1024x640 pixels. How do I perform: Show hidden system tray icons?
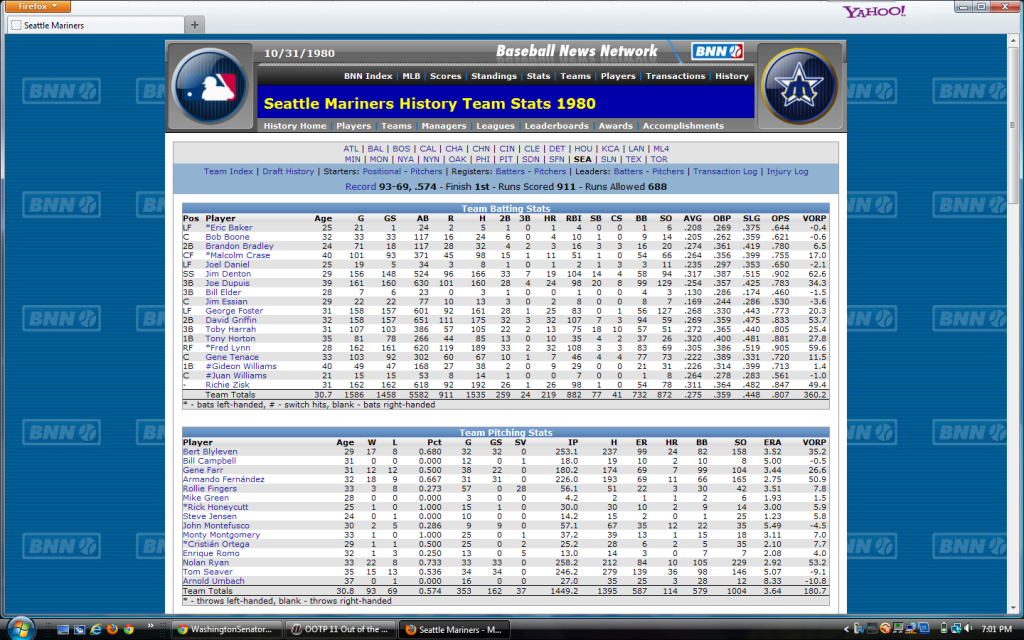(x=846, y=630)
